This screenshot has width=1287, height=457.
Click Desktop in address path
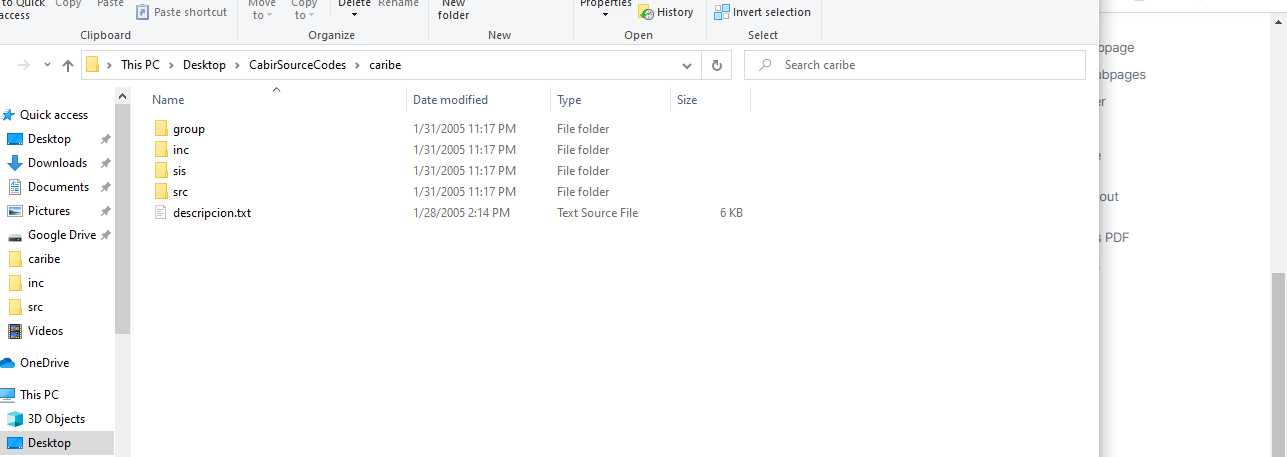[204, 65]
